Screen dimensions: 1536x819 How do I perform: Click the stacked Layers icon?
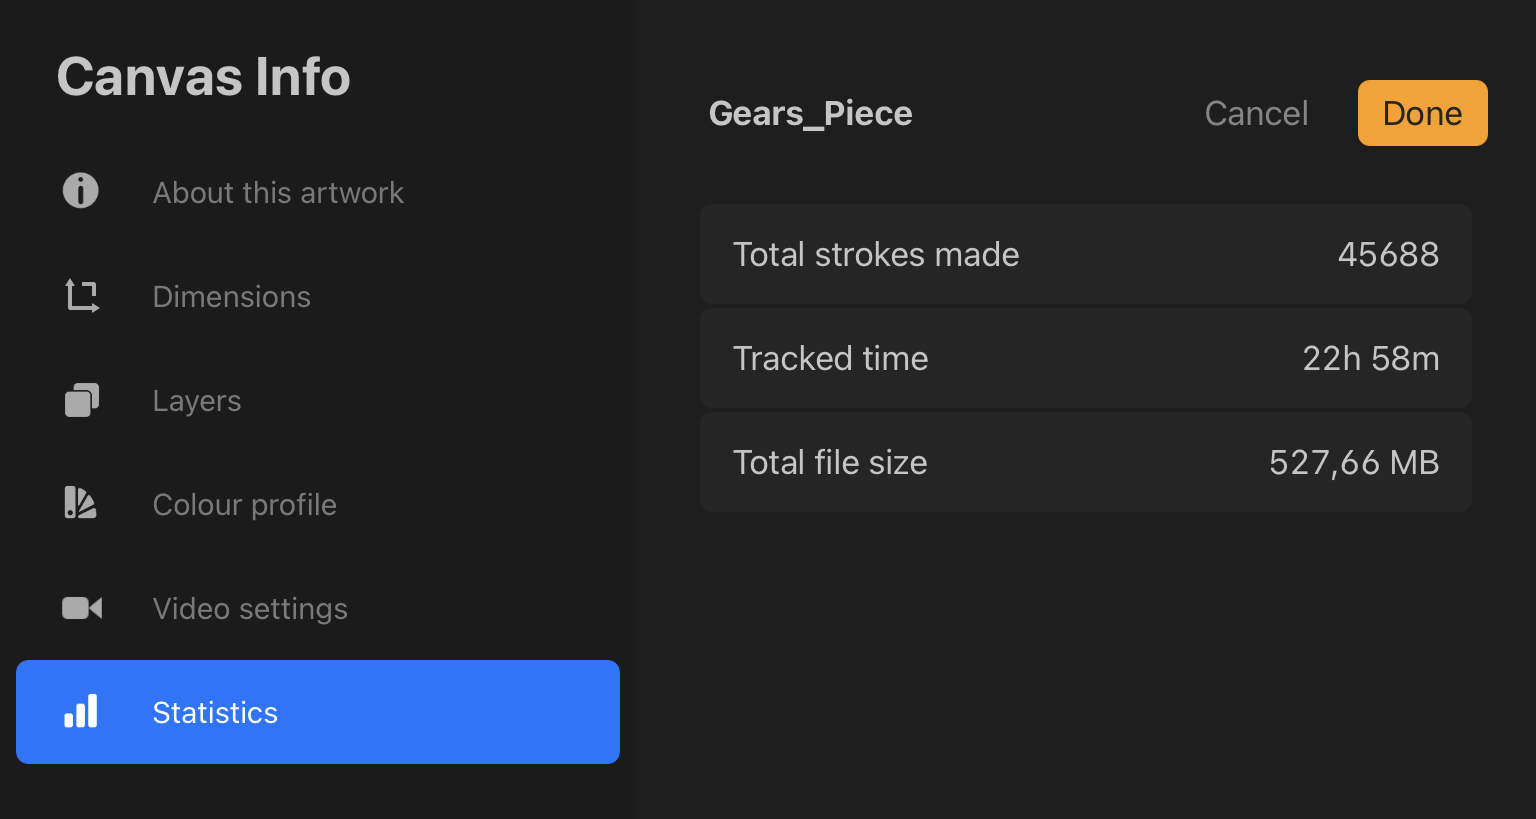[x=82, y=400]
